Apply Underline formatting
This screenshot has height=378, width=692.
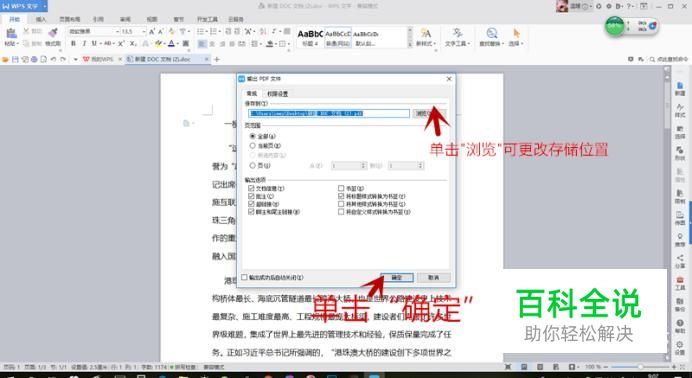click(x=94, y=44)
